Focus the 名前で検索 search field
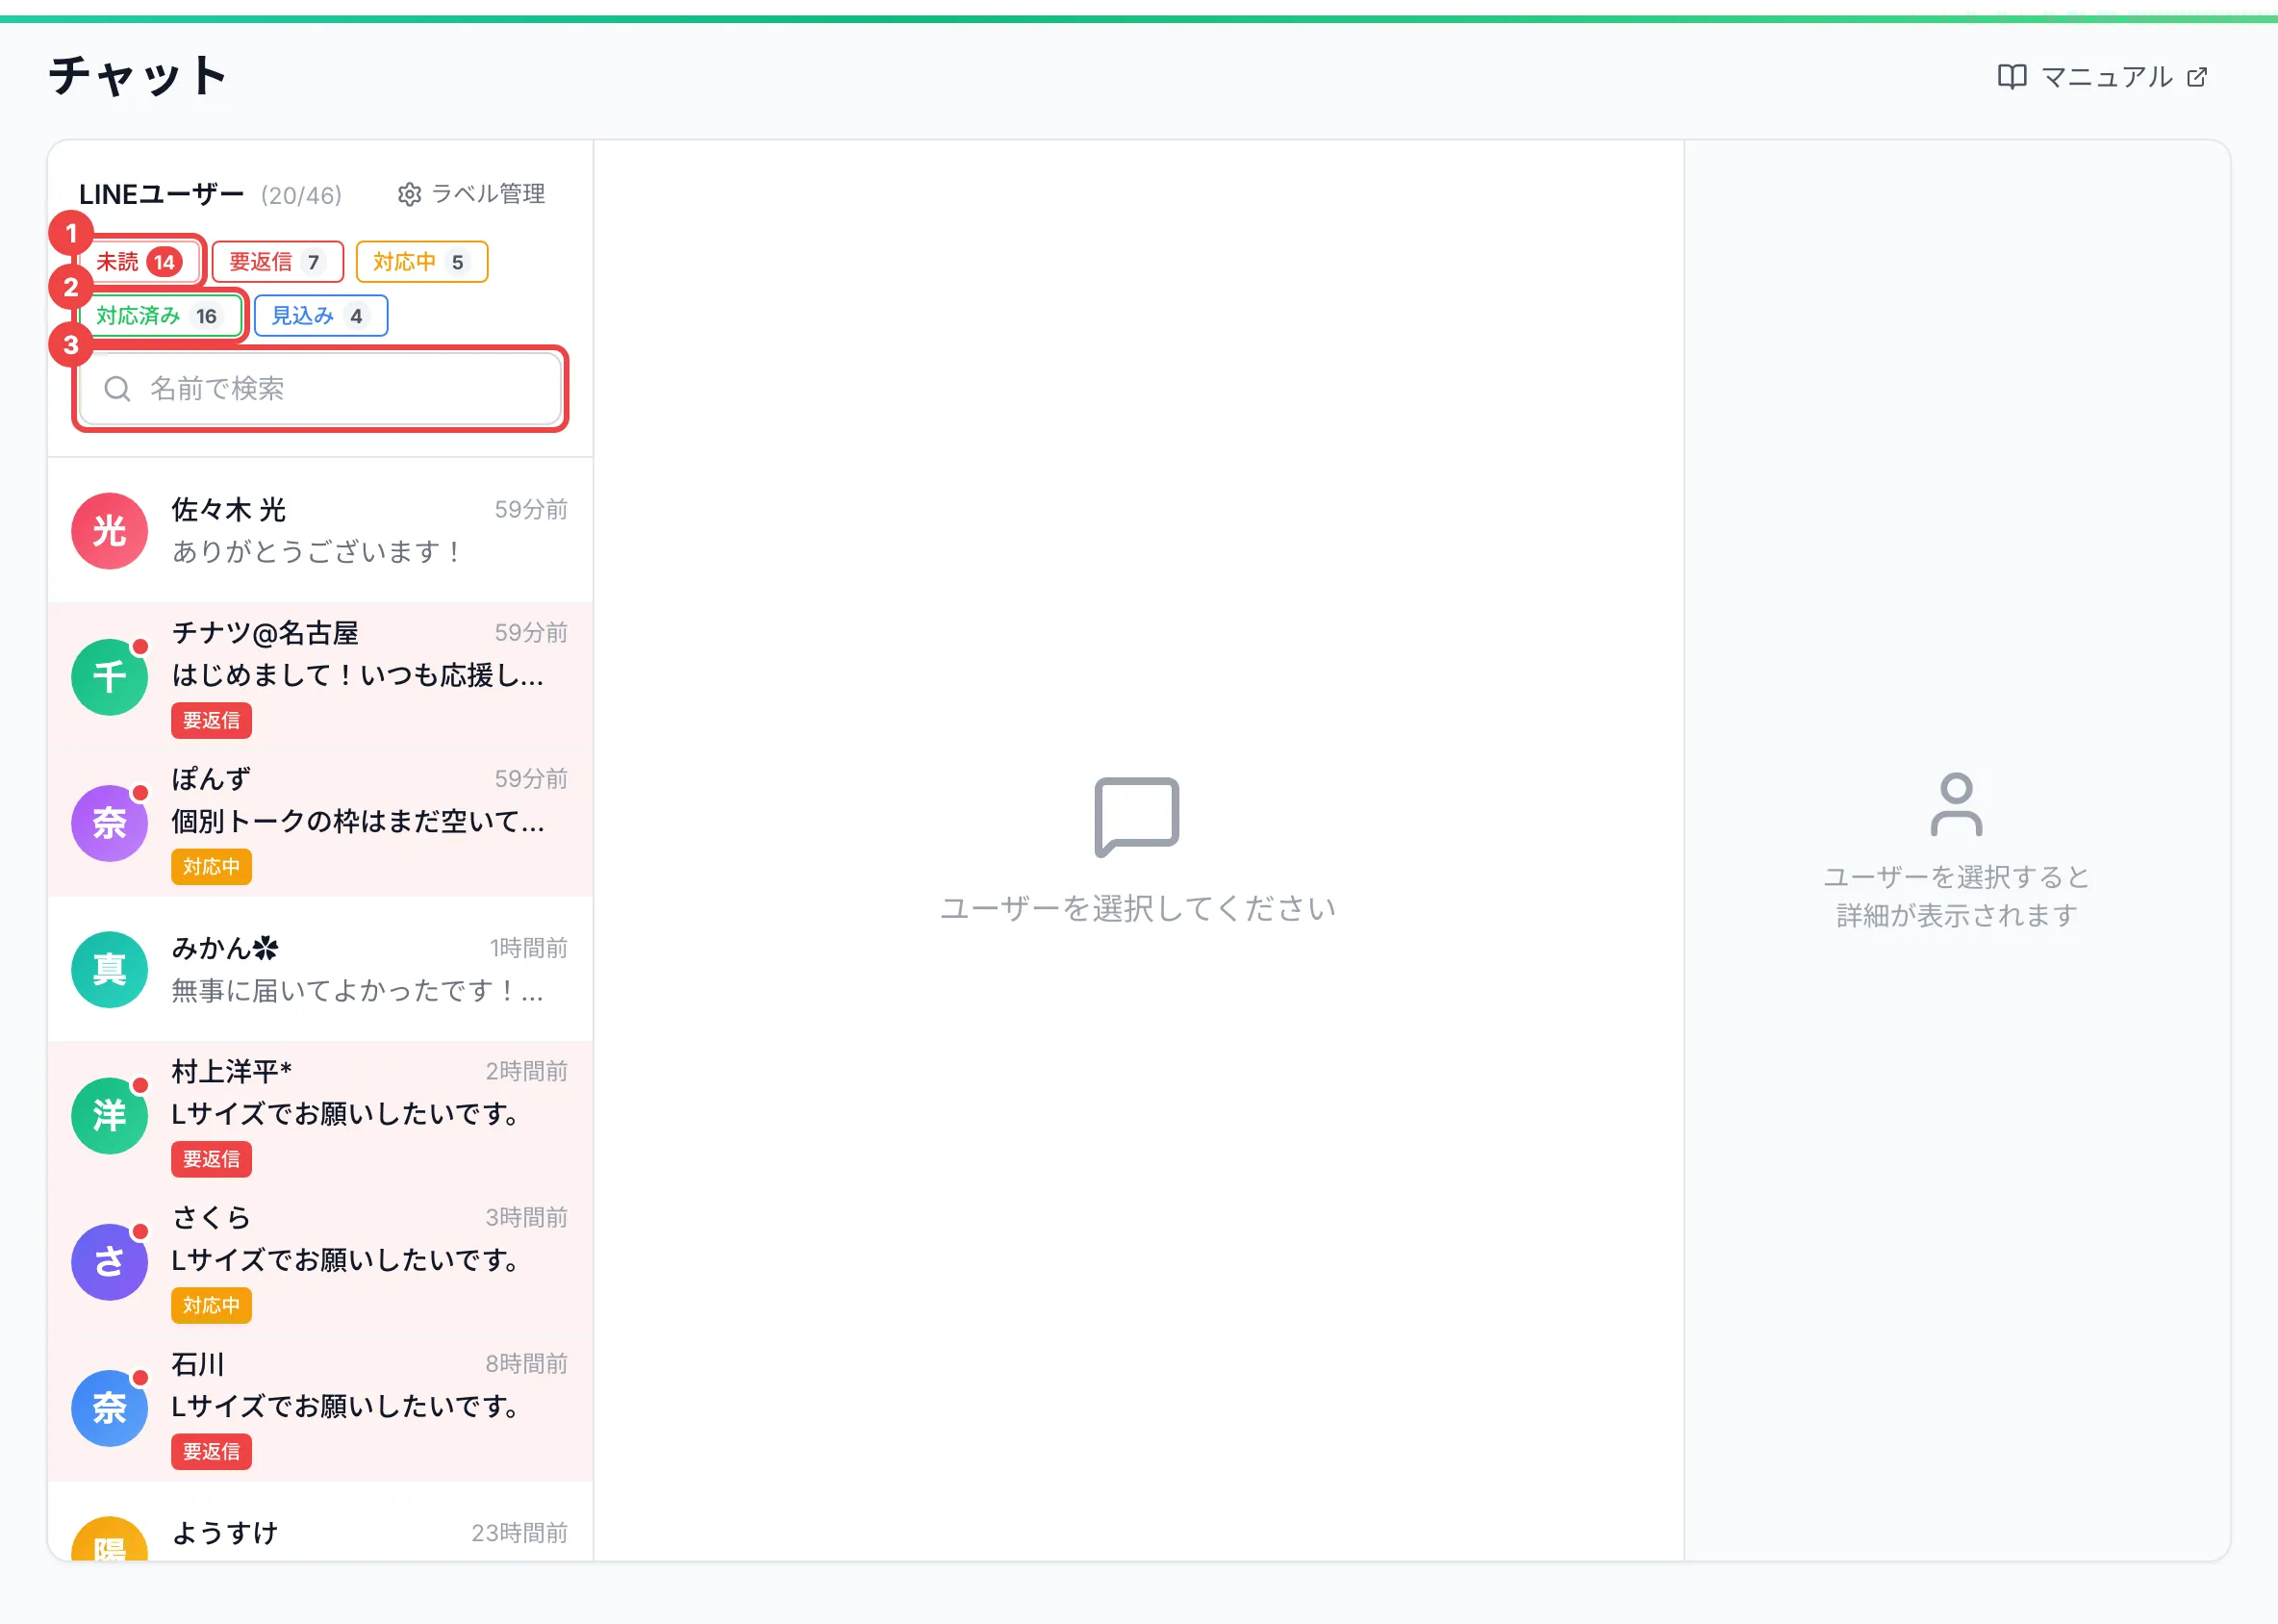This screenshot has width=2278, height=1624. click(320, 389)
